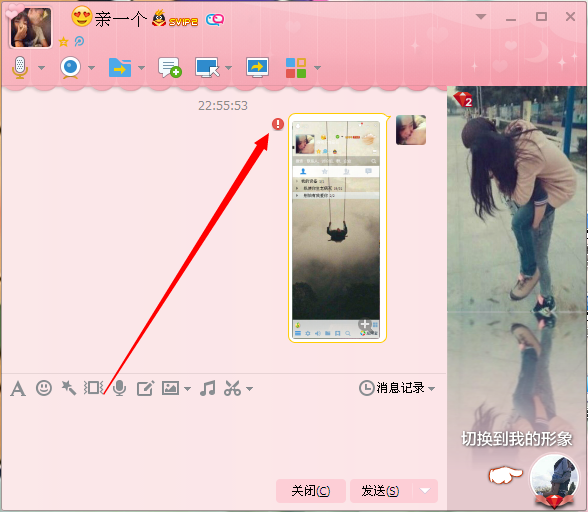The image size is (588, 512).
Task: Maximize the chat window
Action: click(541, 17)
